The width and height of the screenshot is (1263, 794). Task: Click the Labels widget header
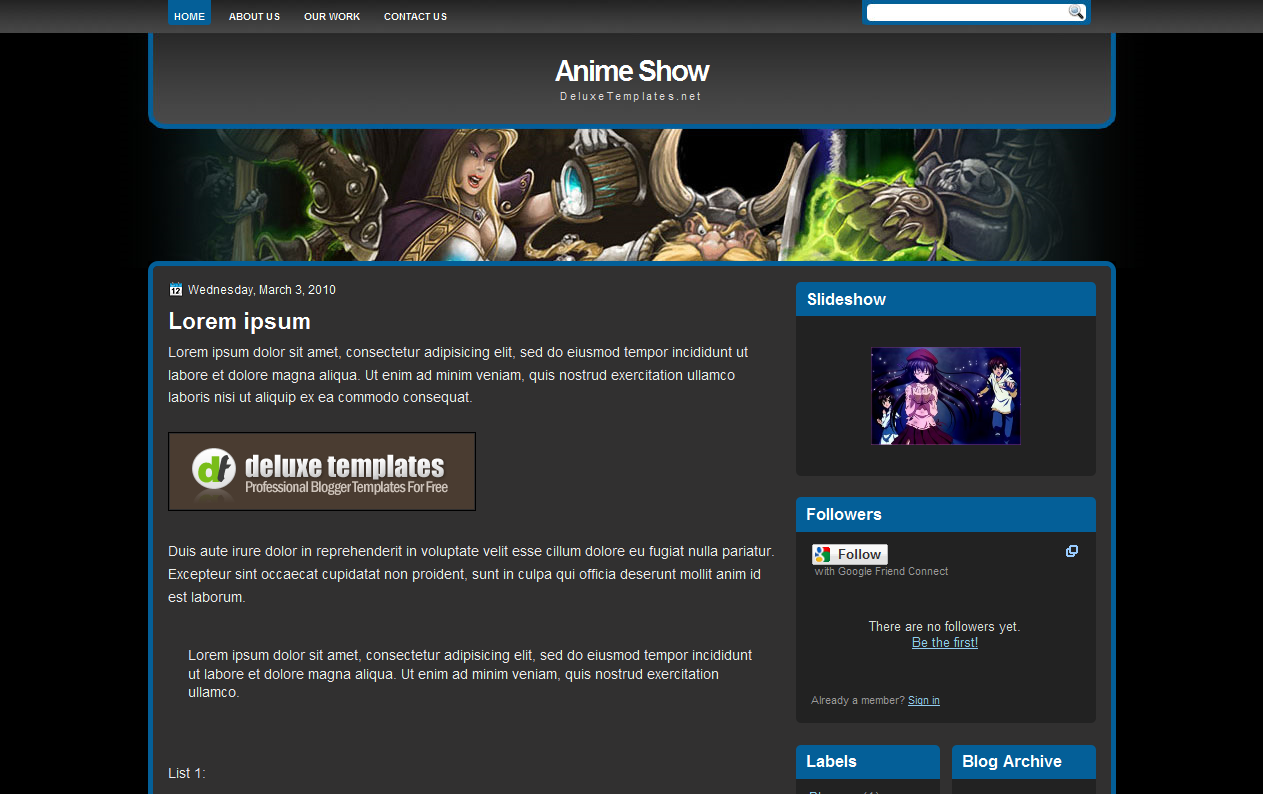[868, 761]
